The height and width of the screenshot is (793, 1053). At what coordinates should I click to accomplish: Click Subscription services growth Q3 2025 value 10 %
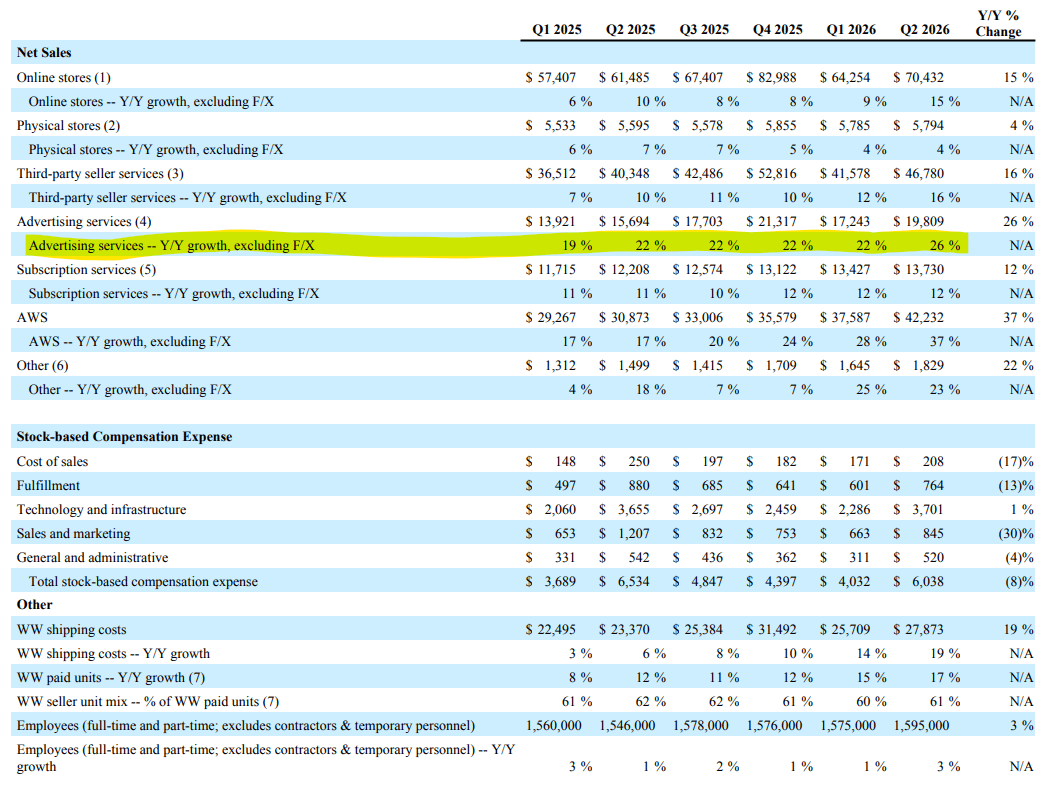(x=724, y=293)
